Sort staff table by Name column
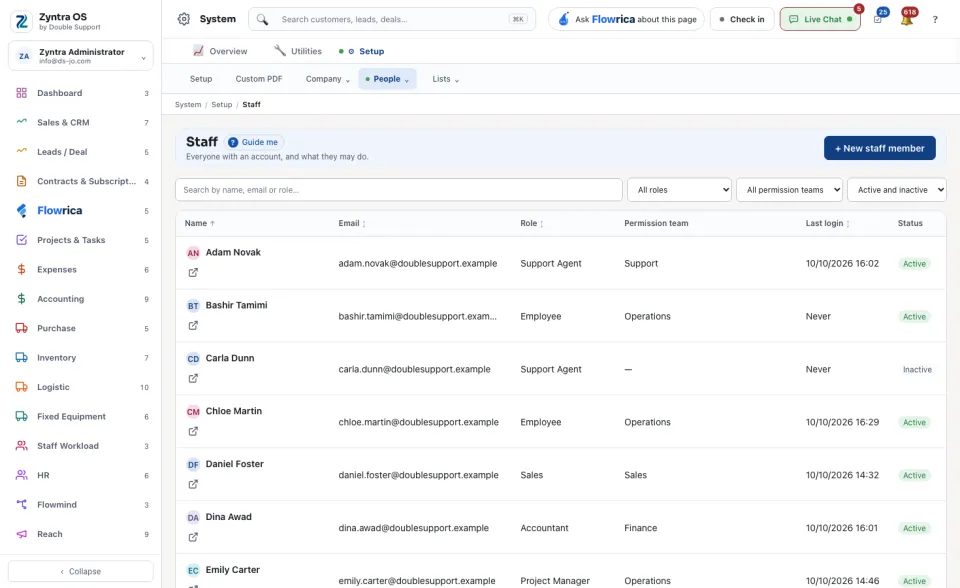Image resolution: width=960 pixels, height=588 pixels. [200, 224]
